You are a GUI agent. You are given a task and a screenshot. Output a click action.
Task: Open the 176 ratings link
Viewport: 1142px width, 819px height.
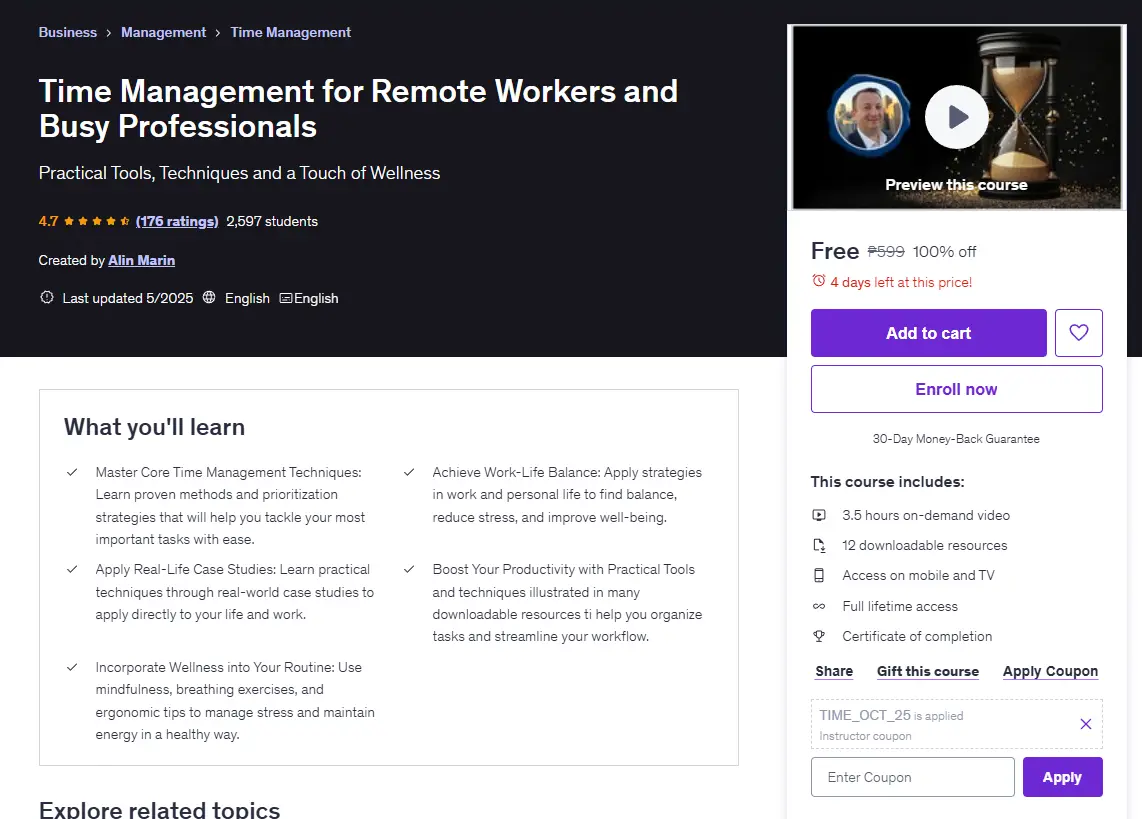tap(177, 221)
